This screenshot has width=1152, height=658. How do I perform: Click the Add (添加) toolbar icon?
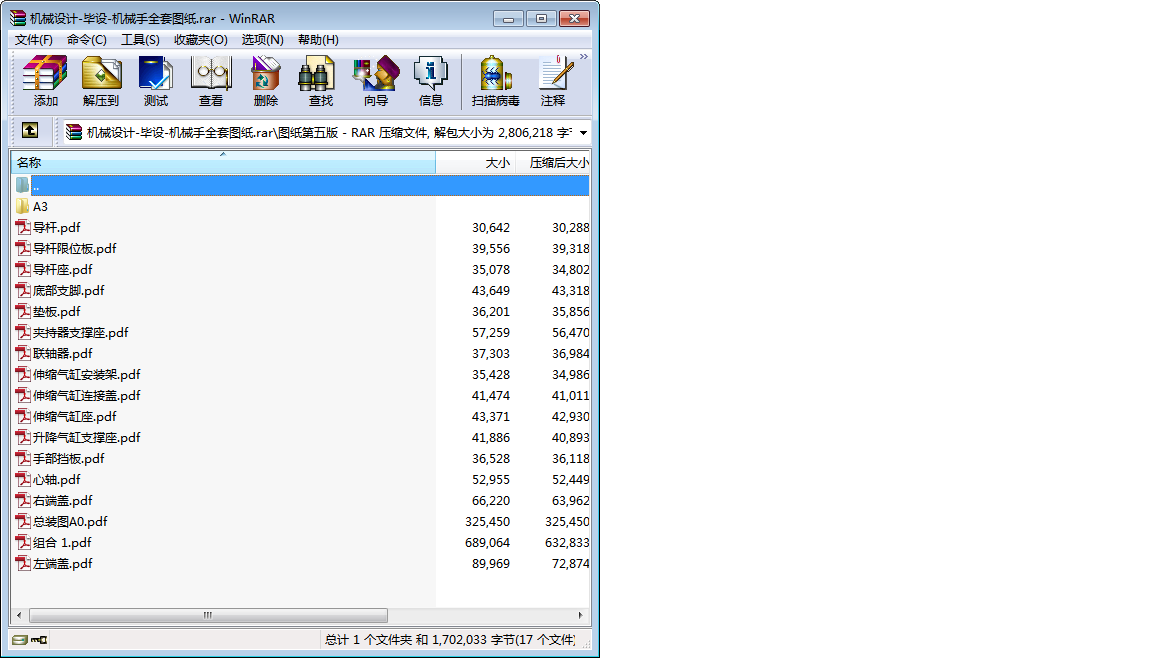pos(45,81)
